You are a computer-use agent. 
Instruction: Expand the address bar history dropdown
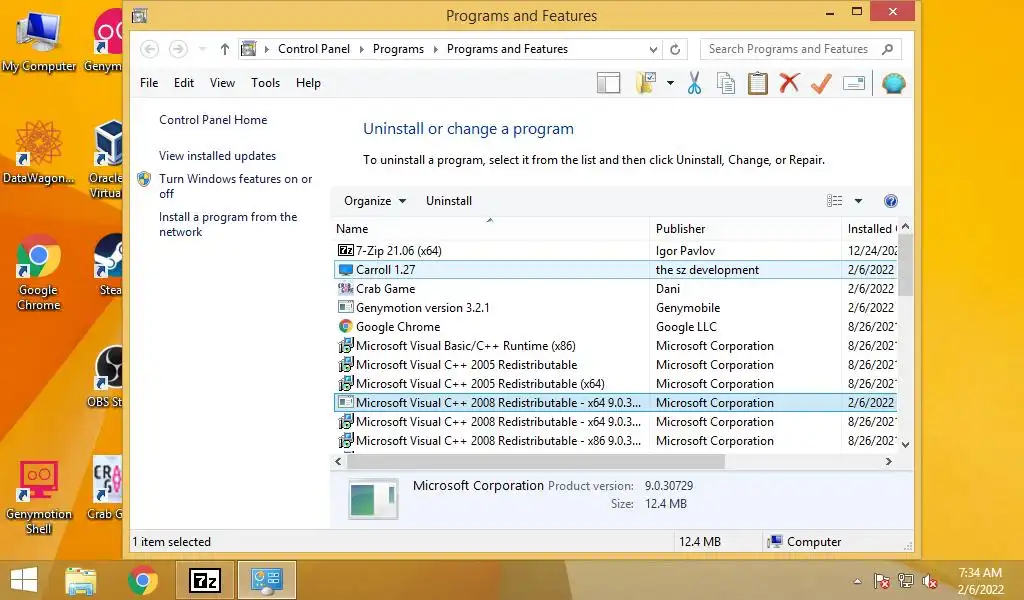(653, 49)
